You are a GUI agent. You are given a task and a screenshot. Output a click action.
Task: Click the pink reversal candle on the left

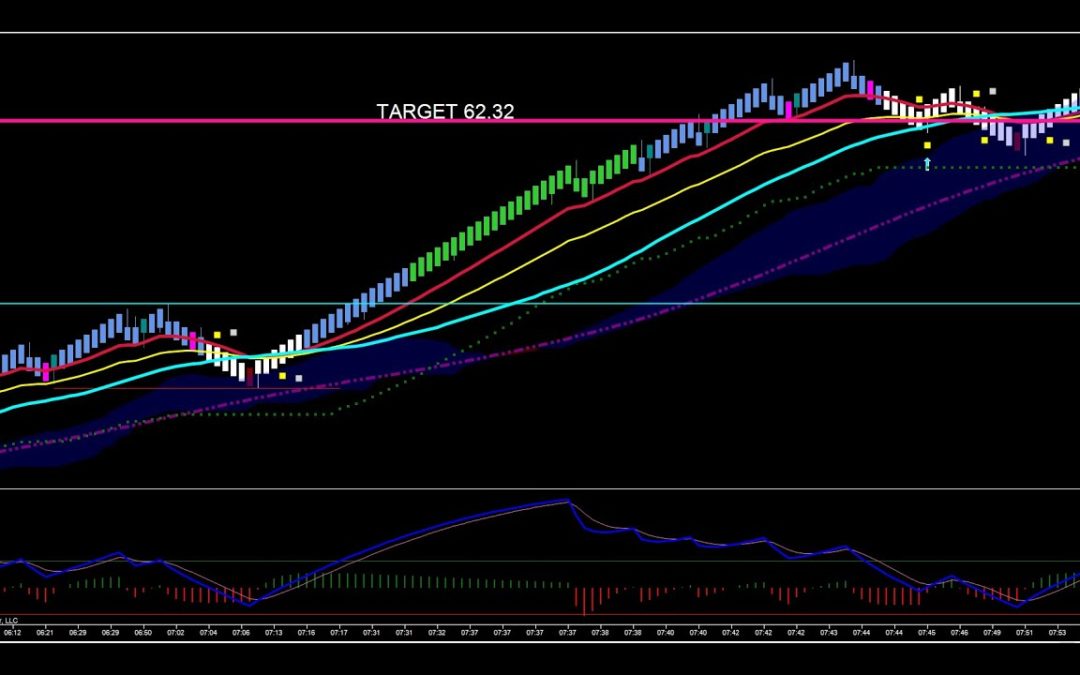45,371
